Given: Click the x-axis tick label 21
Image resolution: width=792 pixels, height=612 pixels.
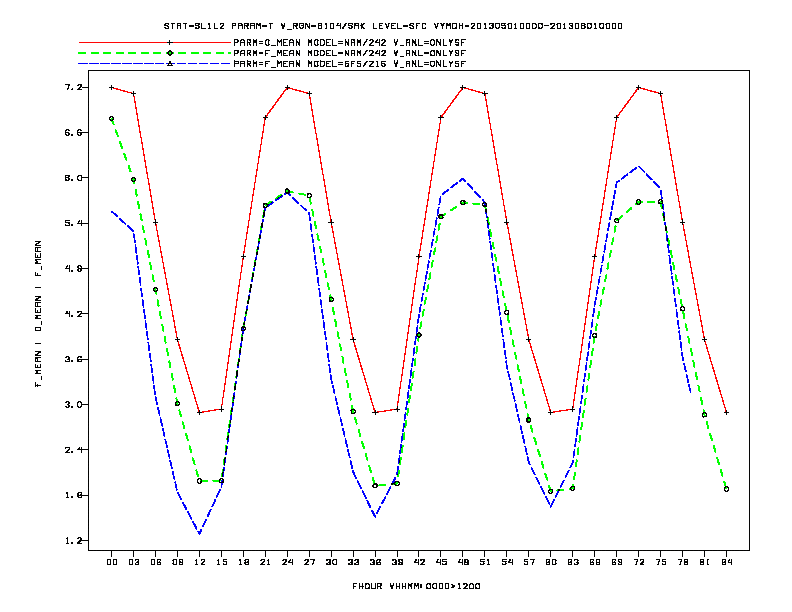Looking at the screenshot, I should click(x=265, y=562).
